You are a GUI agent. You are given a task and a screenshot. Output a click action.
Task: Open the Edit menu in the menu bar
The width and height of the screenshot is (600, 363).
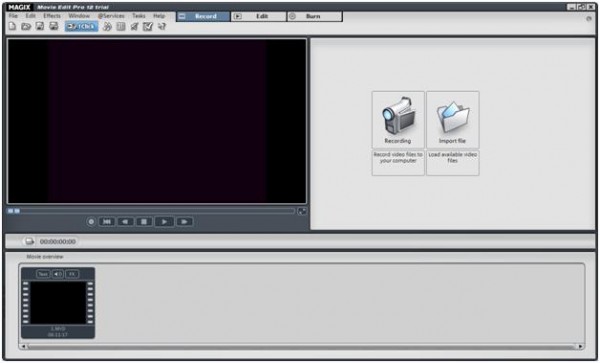pyautogui.click(x=31, y=16)
